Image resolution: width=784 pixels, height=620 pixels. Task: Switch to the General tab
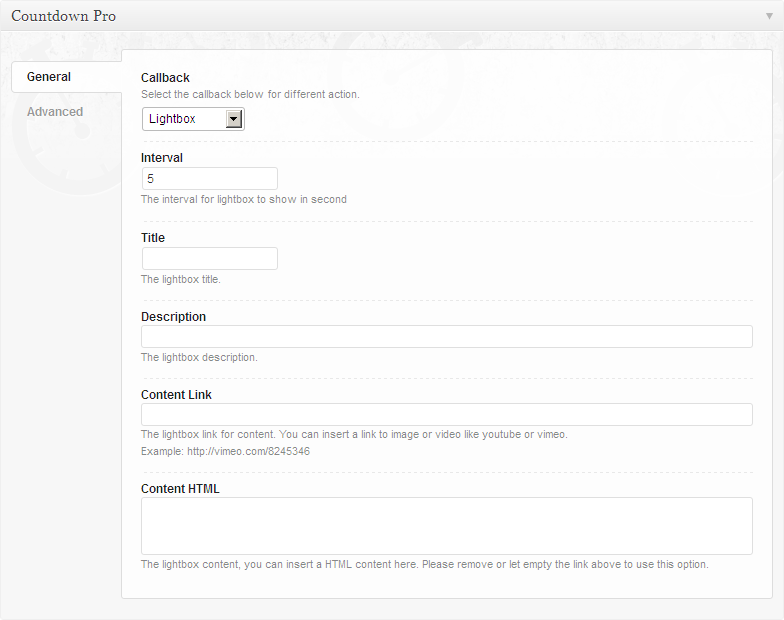(x=49, y=77)
